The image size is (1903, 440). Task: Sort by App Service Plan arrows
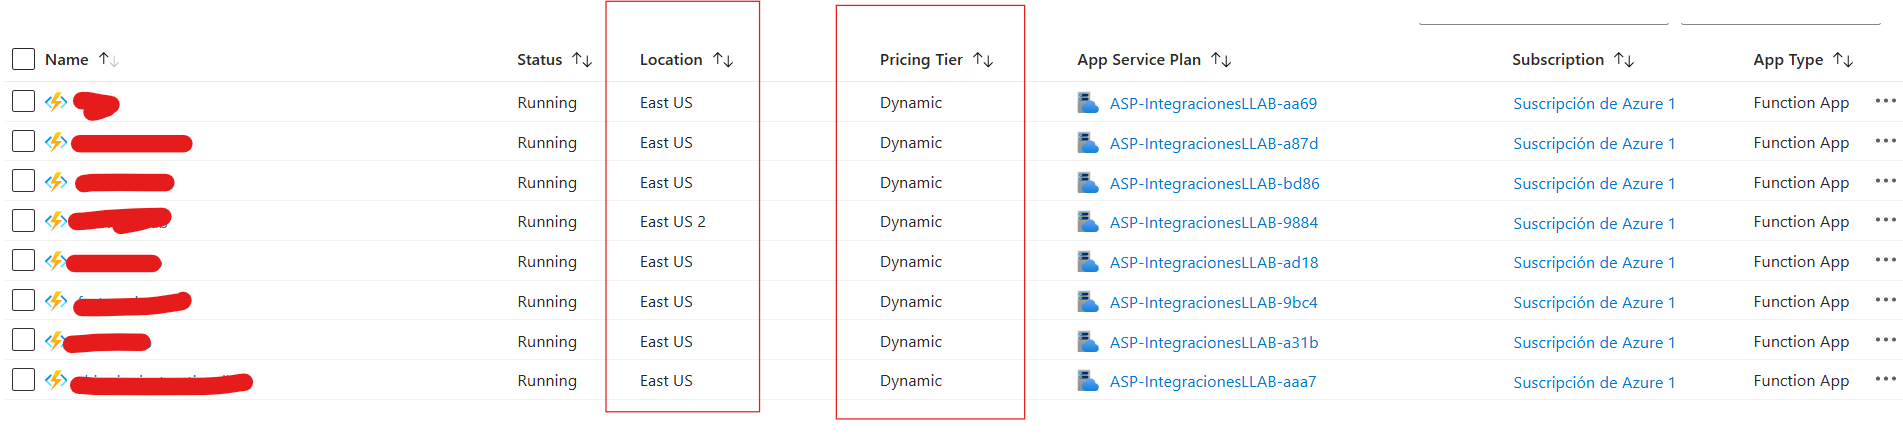tap(1221, 60)
